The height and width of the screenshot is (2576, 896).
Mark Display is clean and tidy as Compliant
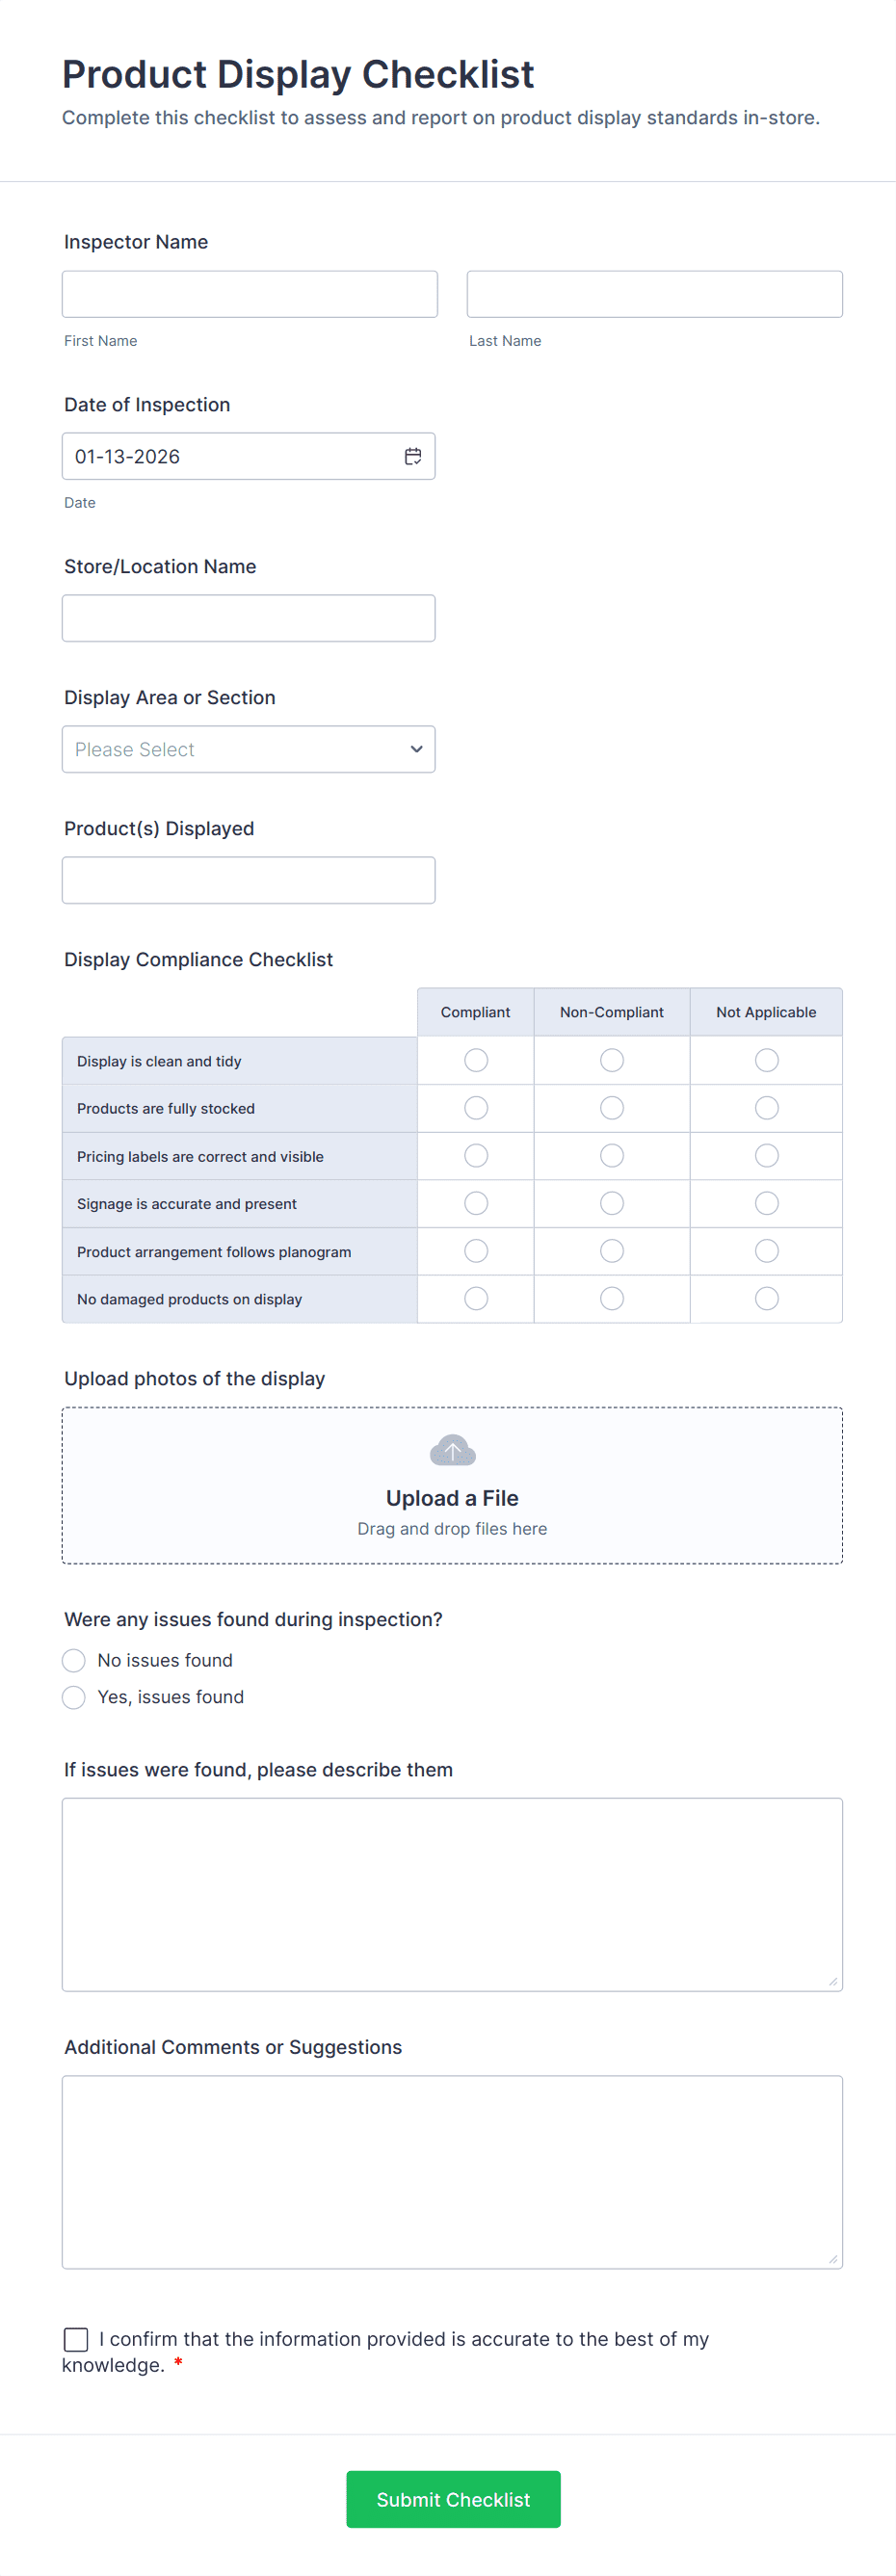tap(476, 1060)
